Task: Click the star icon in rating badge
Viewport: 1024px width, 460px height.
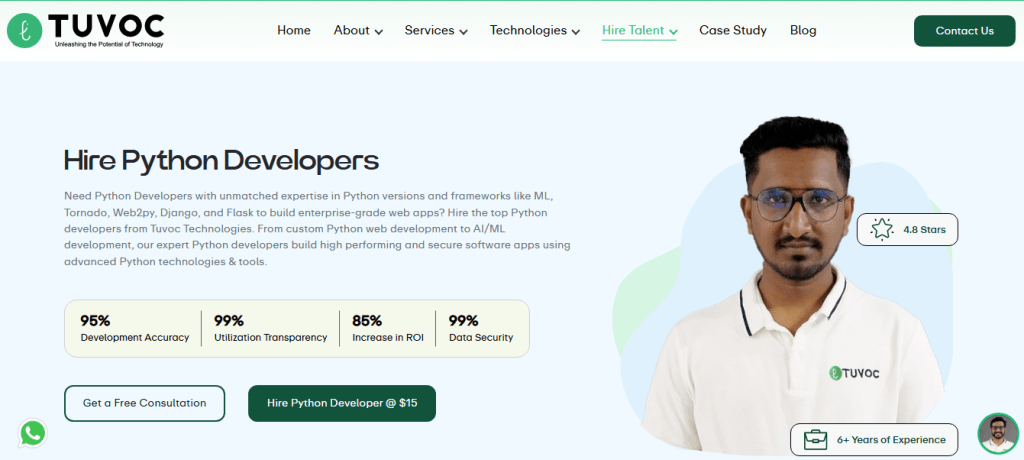Action: click(x=881, y=229)
